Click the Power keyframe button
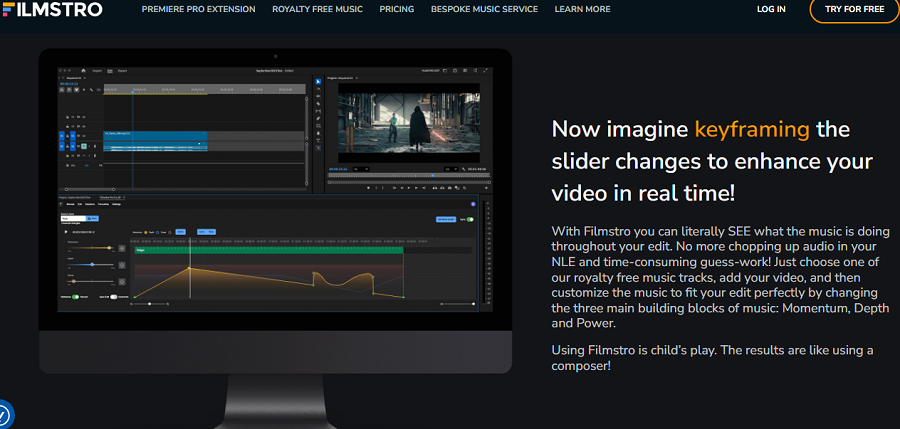 (x=122, y=281)
